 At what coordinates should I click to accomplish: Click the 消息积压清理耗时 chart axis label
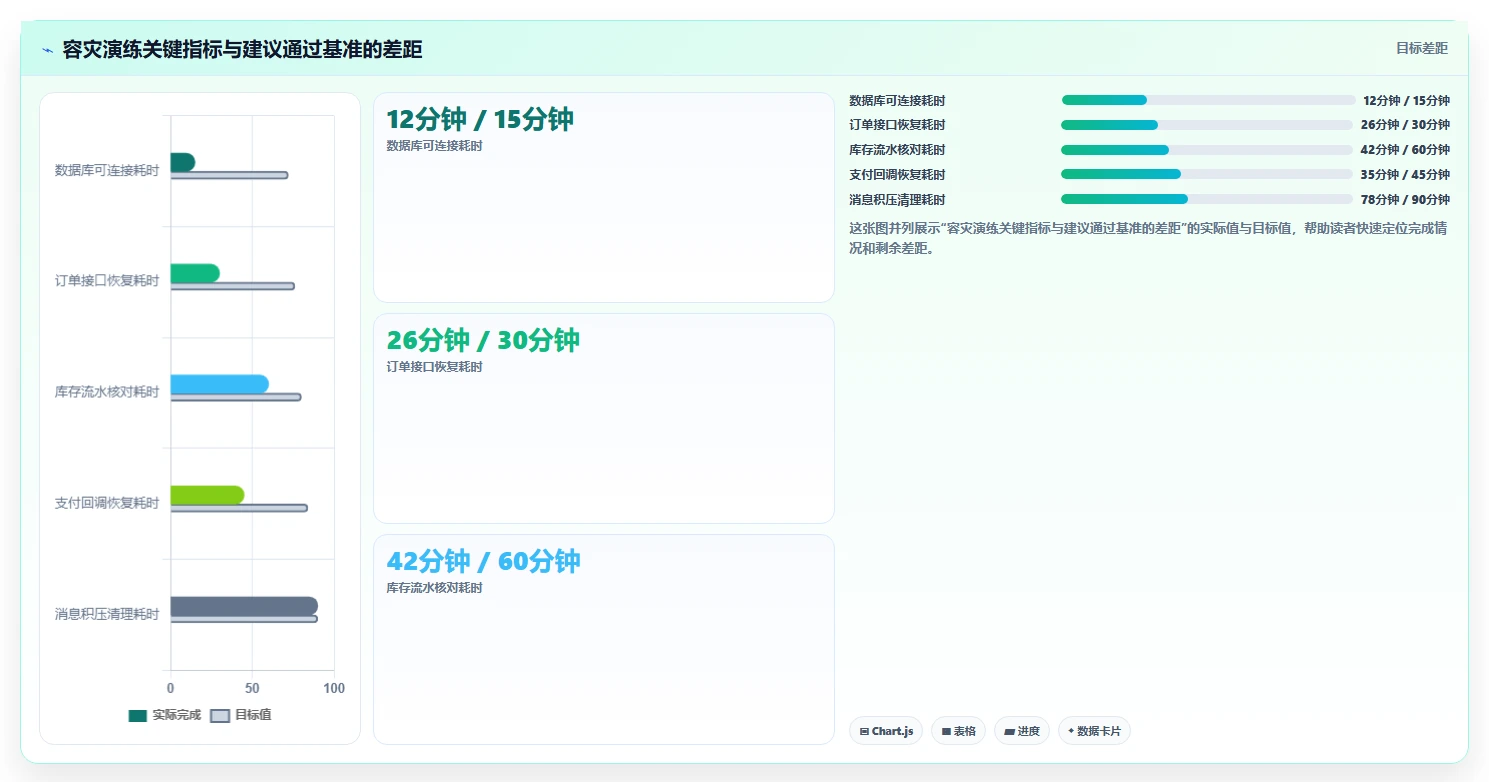107,614
